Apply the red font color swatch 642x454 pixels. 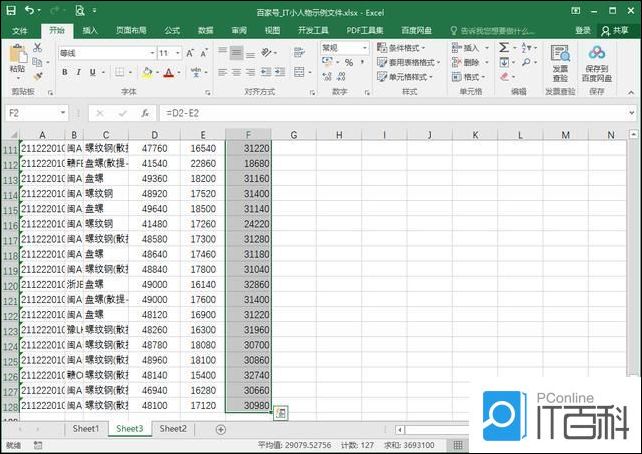point(167,72)
